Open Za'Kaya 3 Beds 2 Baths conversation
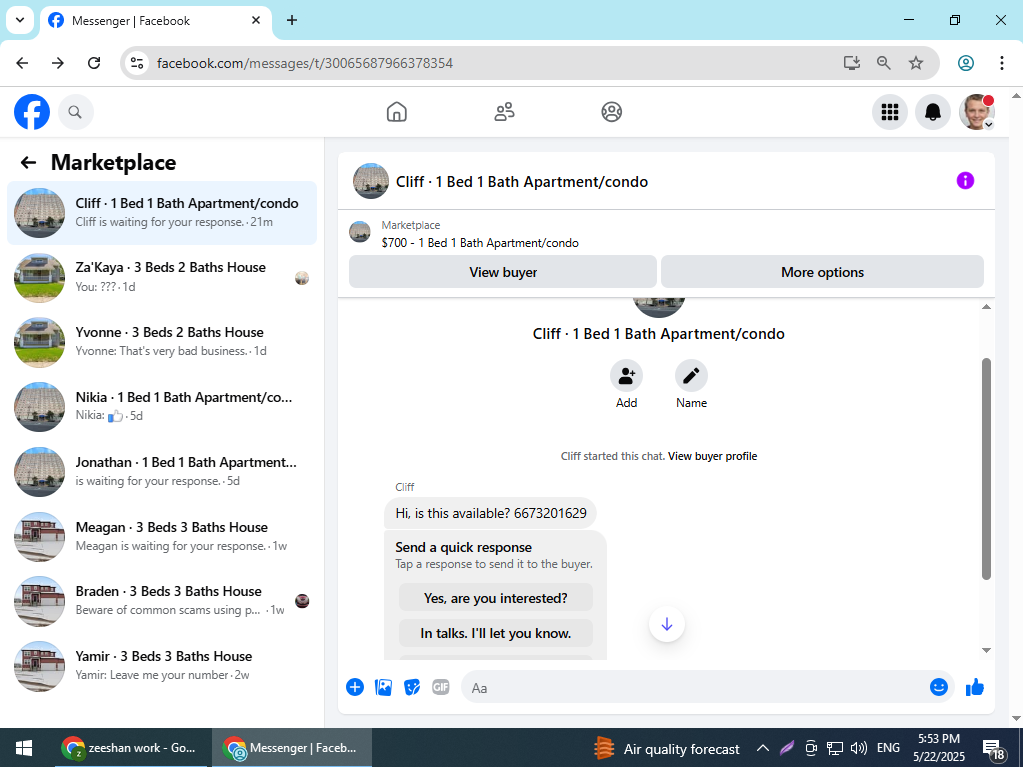 (162, 277)
